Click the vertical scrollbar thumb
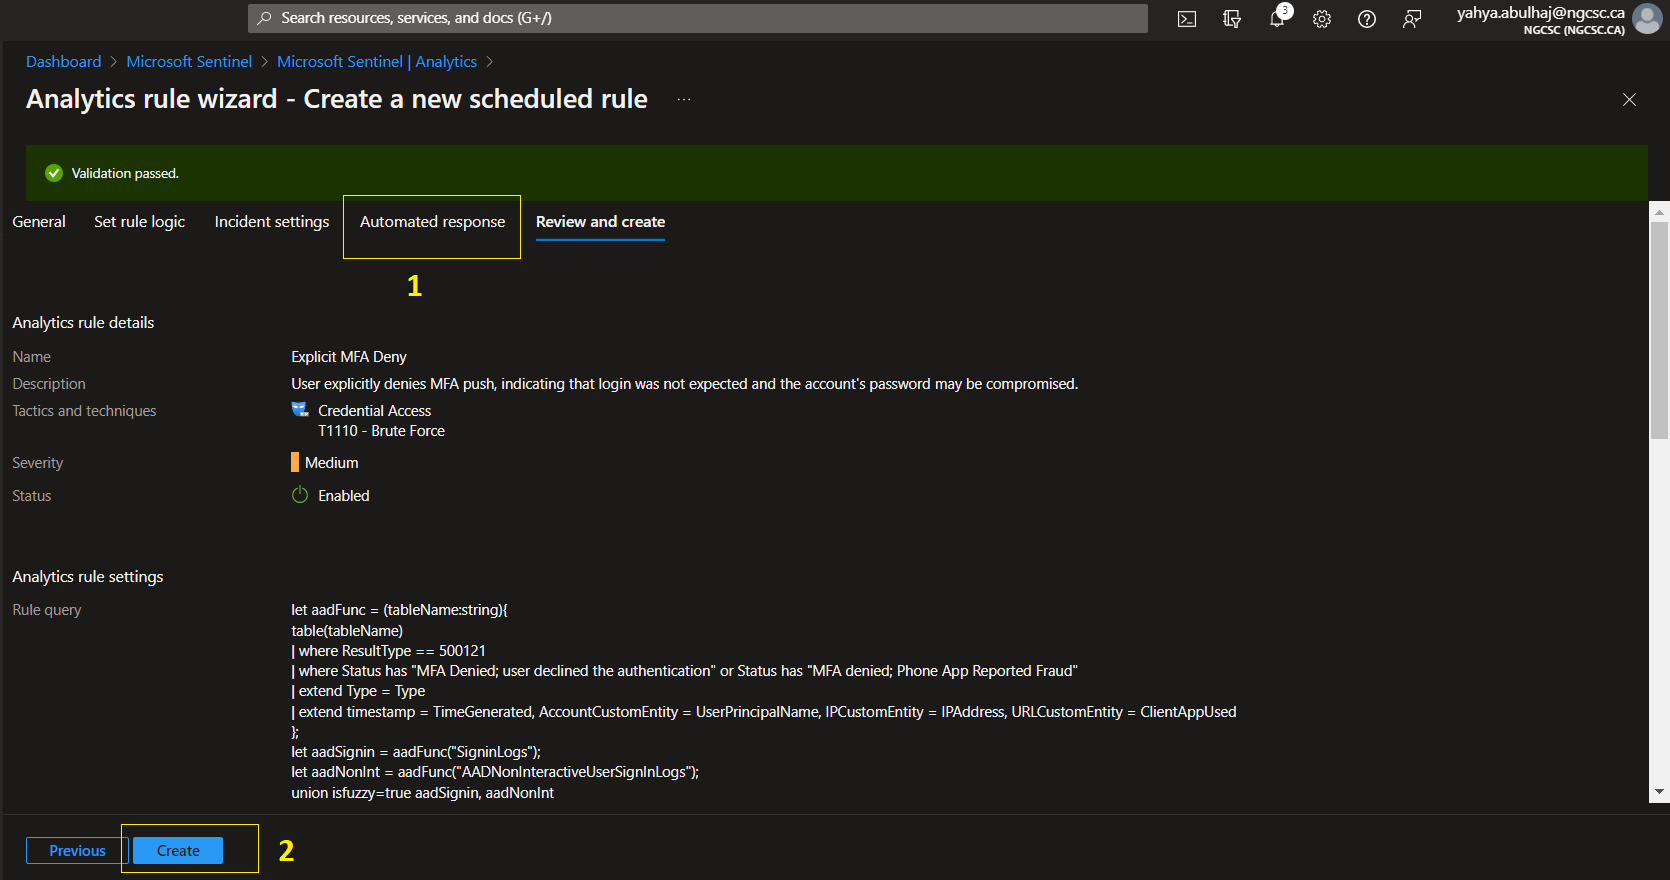This screenshot has height=880, width=1670. click(x=1659, y=330)
